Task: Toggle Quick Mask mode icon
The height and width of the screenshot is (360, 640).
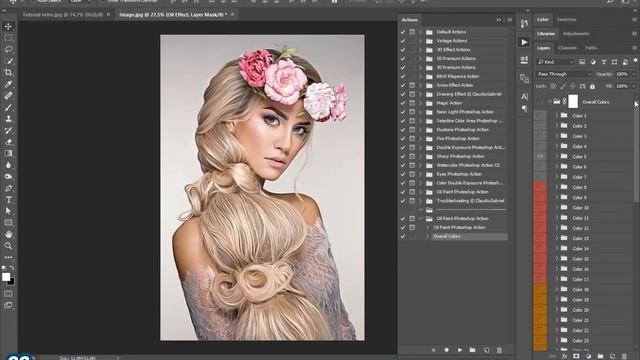Action: click(x=8, y=294)
